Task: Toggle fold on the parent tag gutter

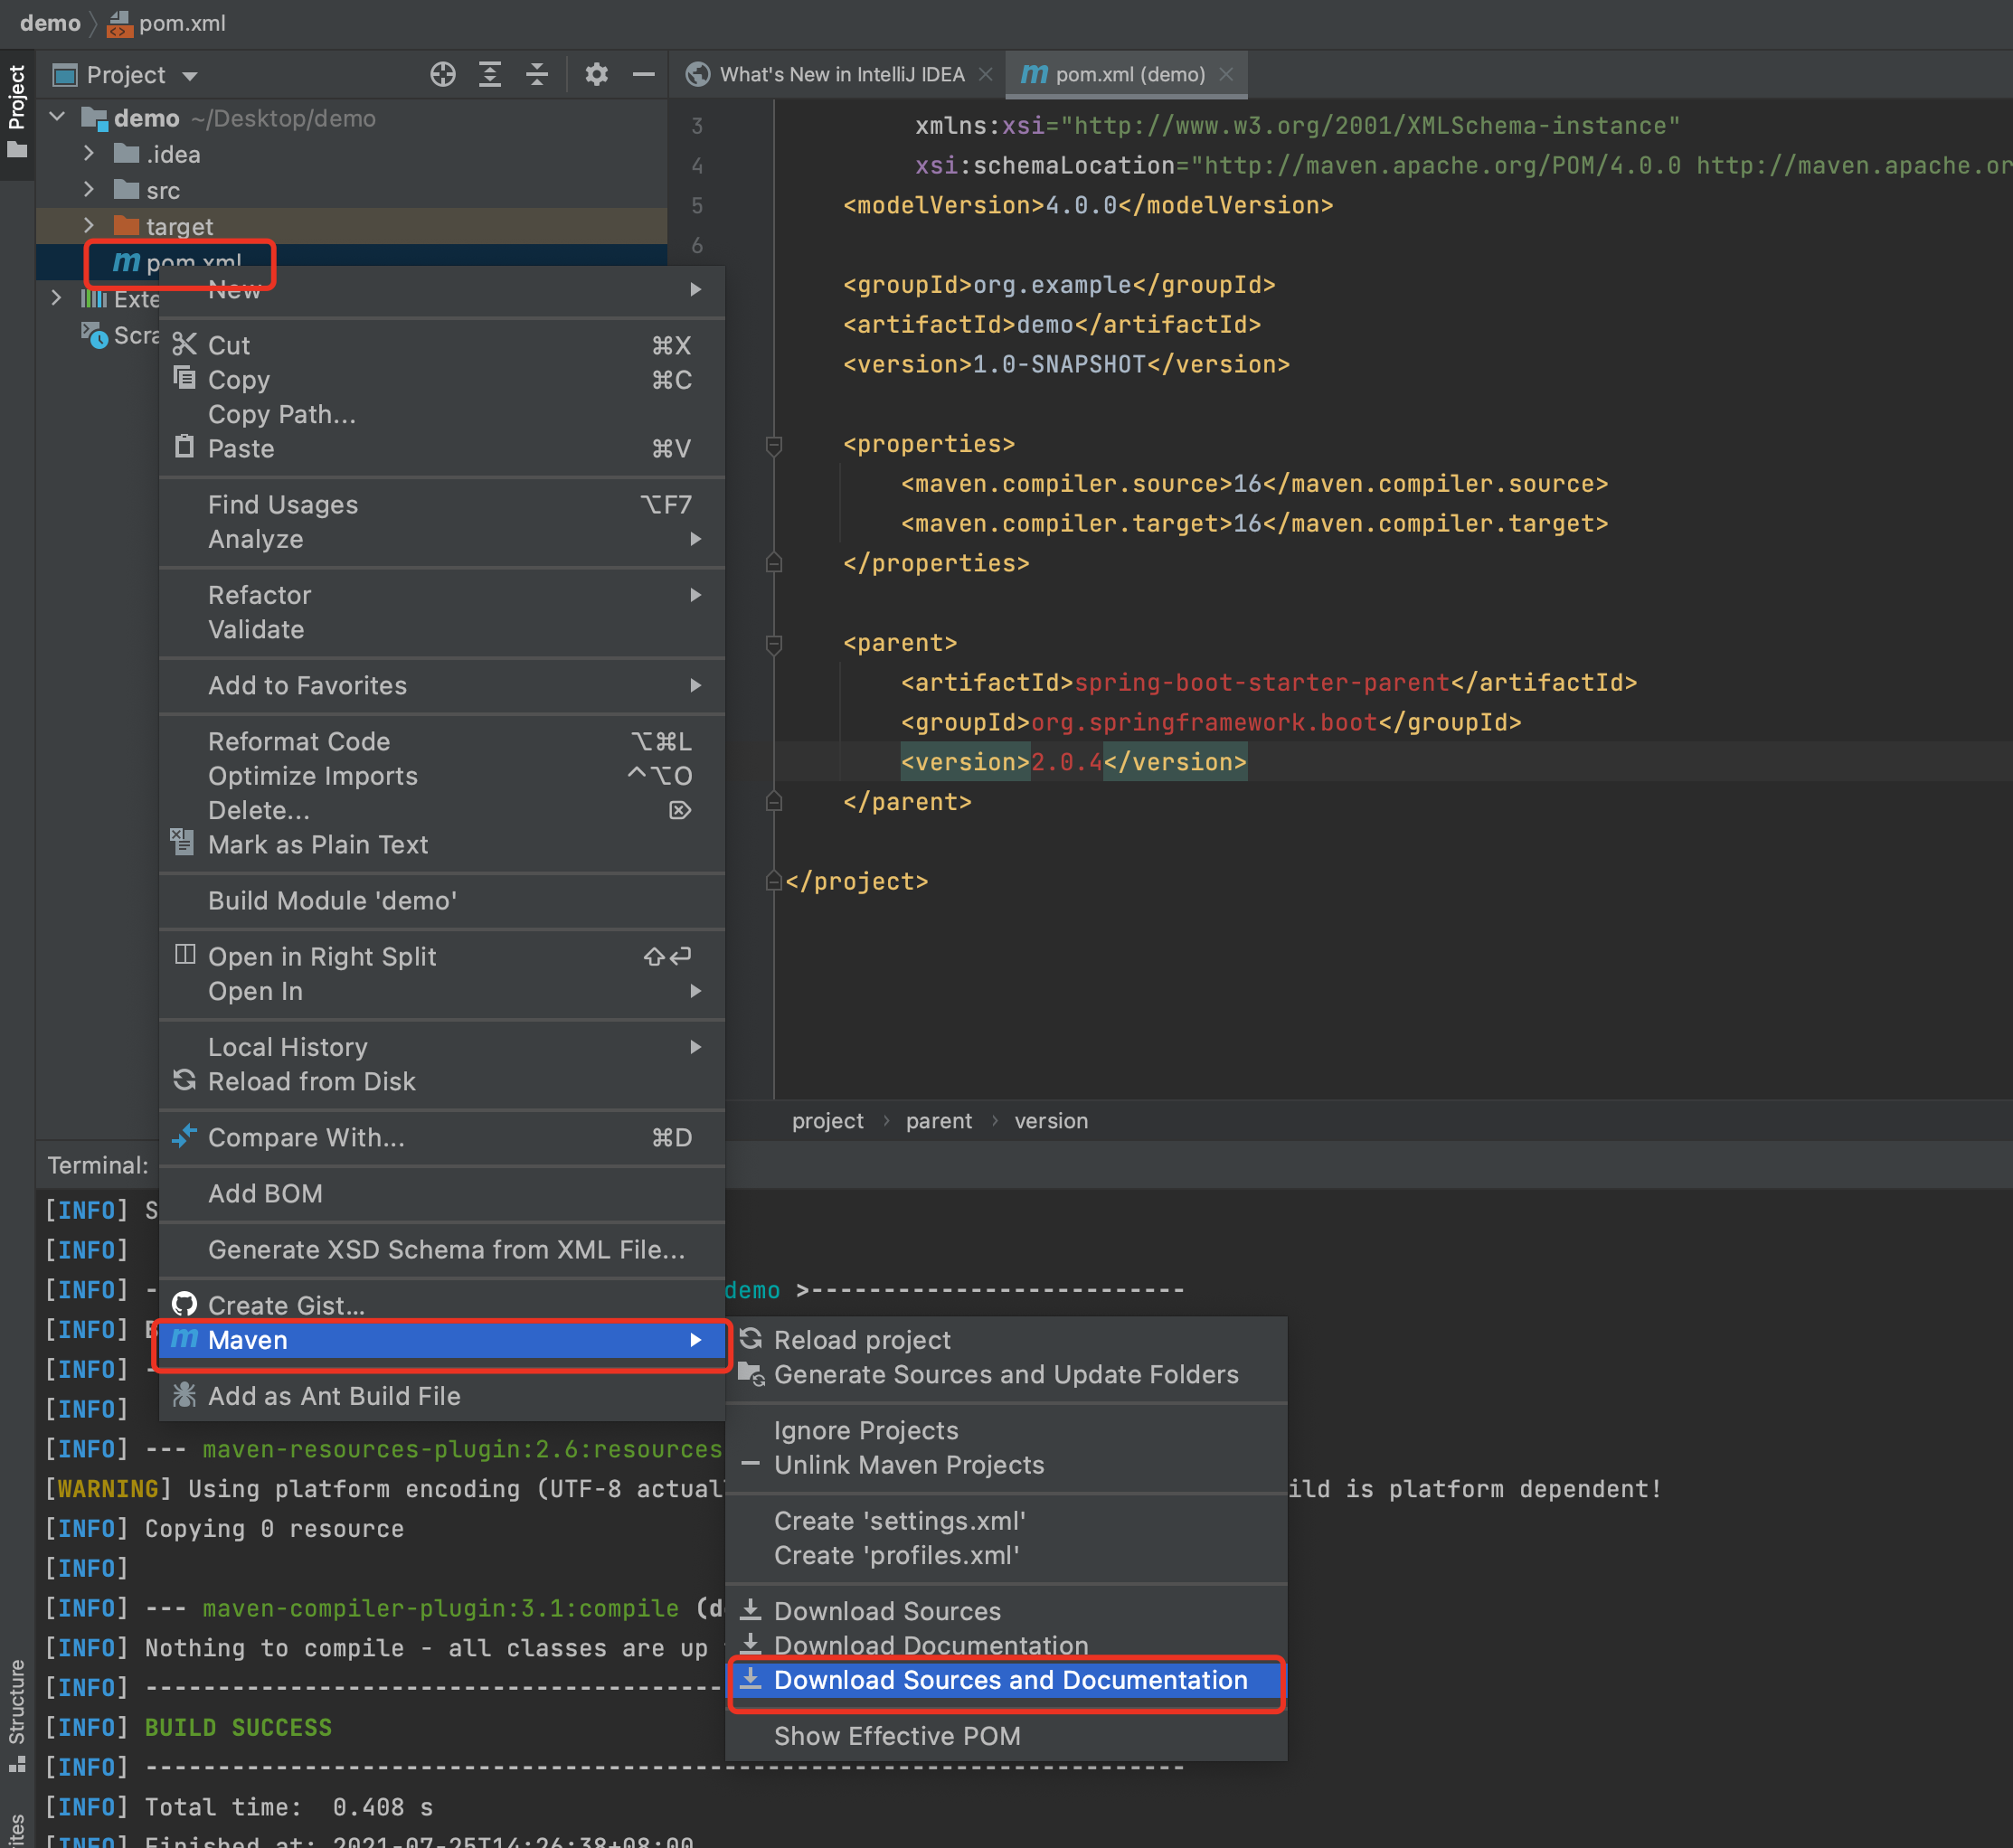Action: 773,643
